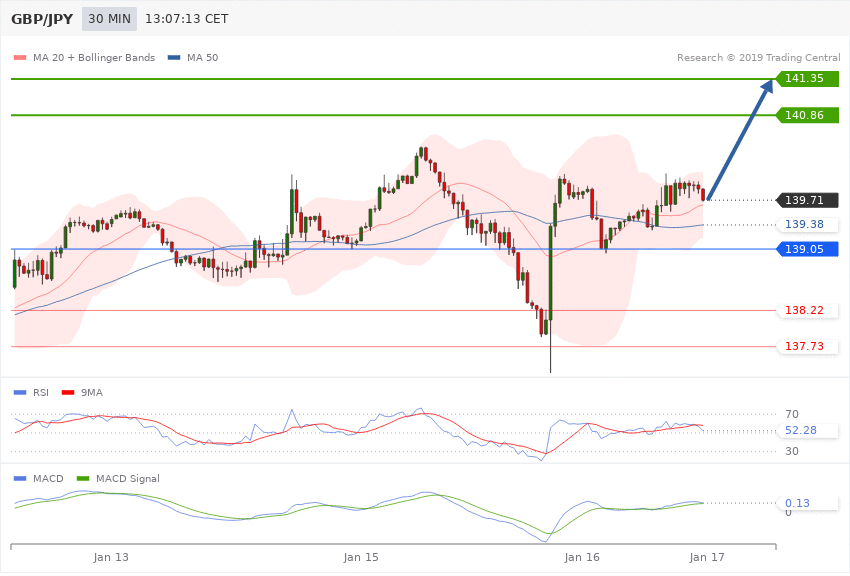This screenshot has width=850, height=576.
Task: Click the 139.05 blue pivot label
Action: pos(807,249)
